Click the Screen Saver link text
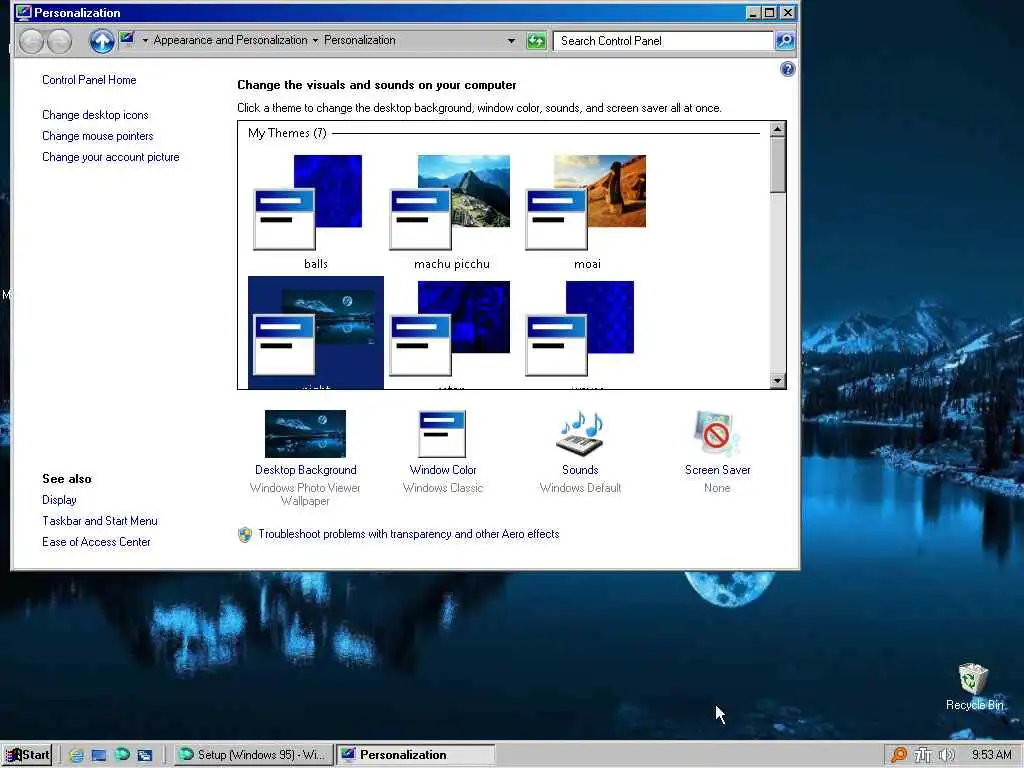Viewport: 1024px width, 768px height. tap(718, 470)
